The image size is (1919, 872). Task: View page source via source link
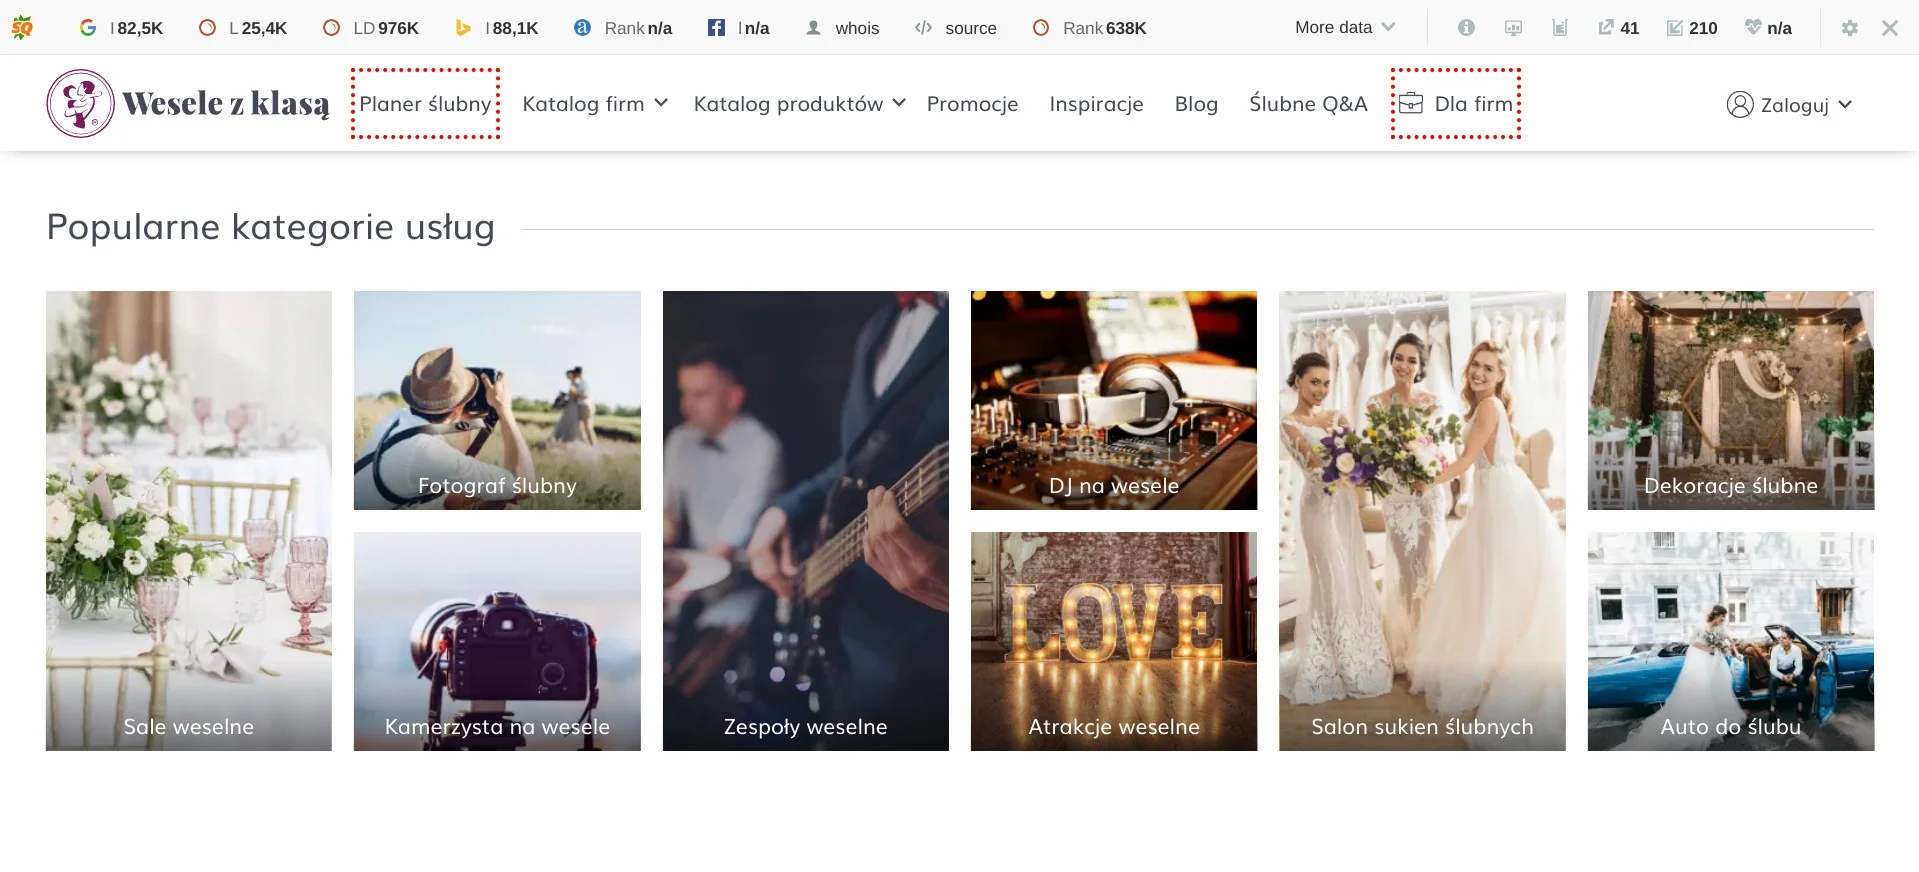click(x=956, y=28)
